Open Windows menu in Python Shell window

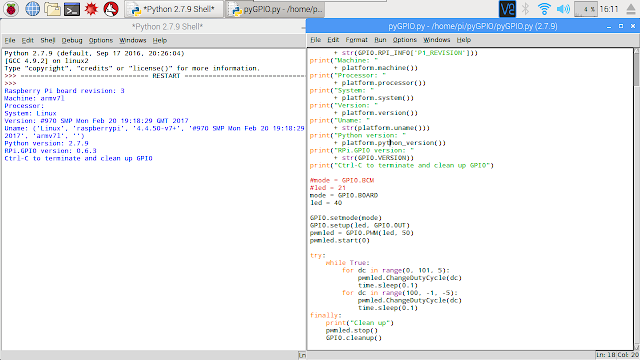pos(132,40)
